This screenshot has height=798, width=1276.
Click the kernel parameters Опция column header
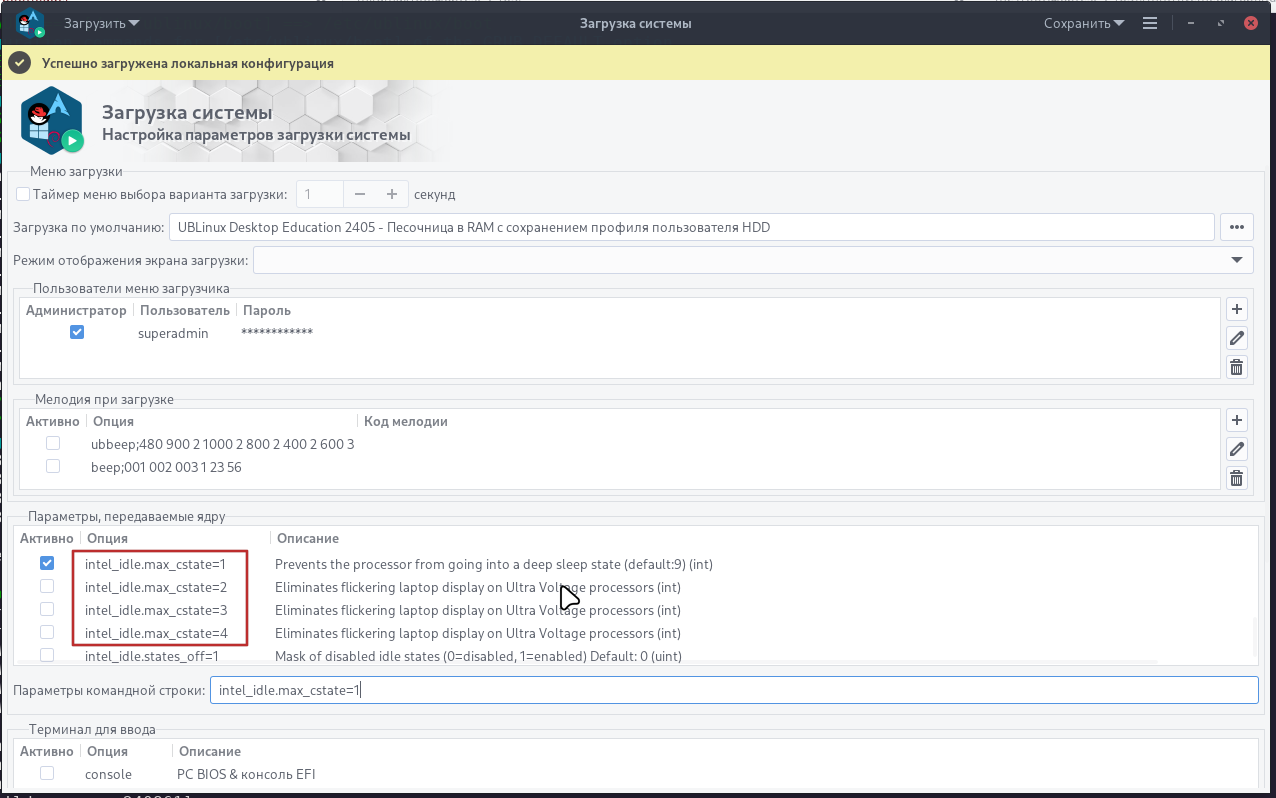pos(107,538)
